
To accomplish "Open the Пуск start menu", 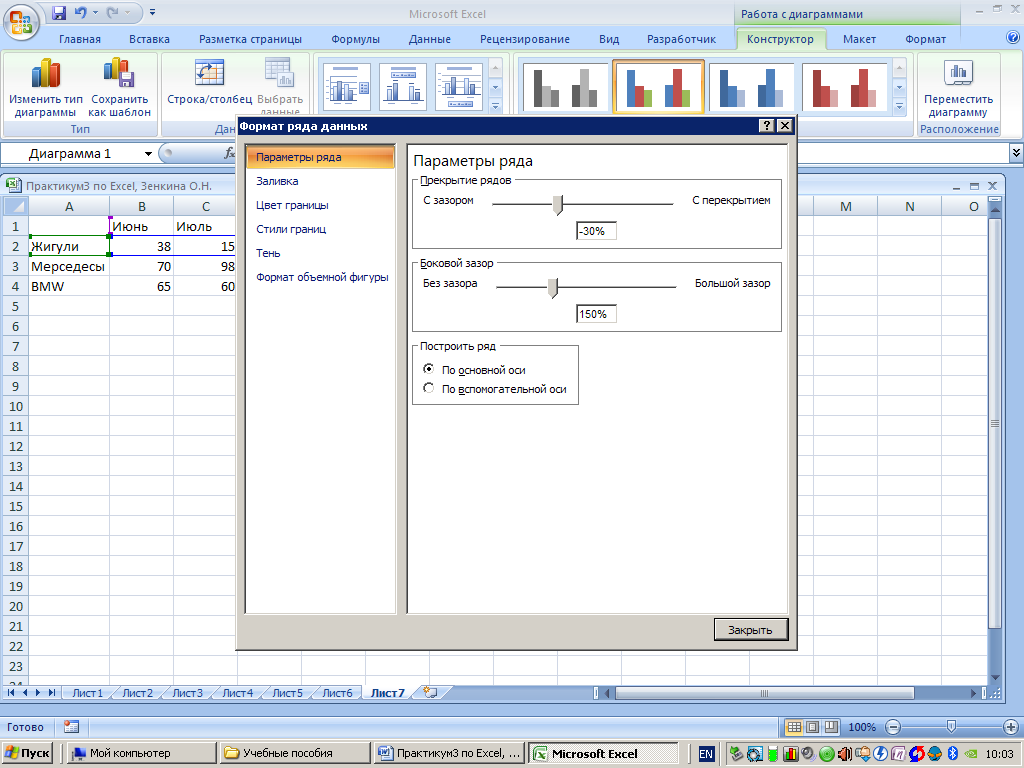I will pos(27,754).
